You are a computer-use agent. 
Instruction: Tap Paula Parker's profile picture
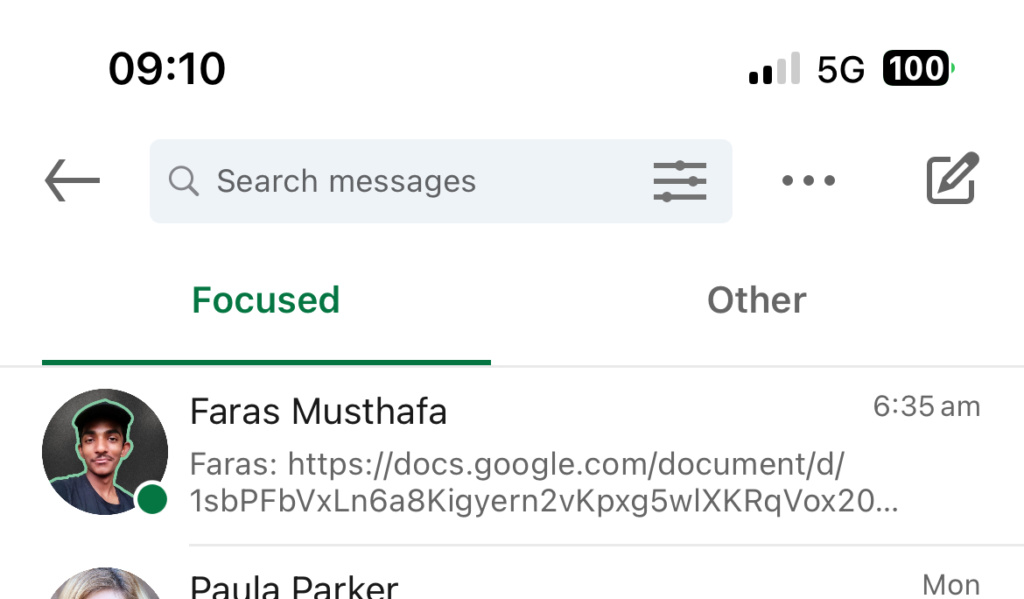(x=104, y=583)
